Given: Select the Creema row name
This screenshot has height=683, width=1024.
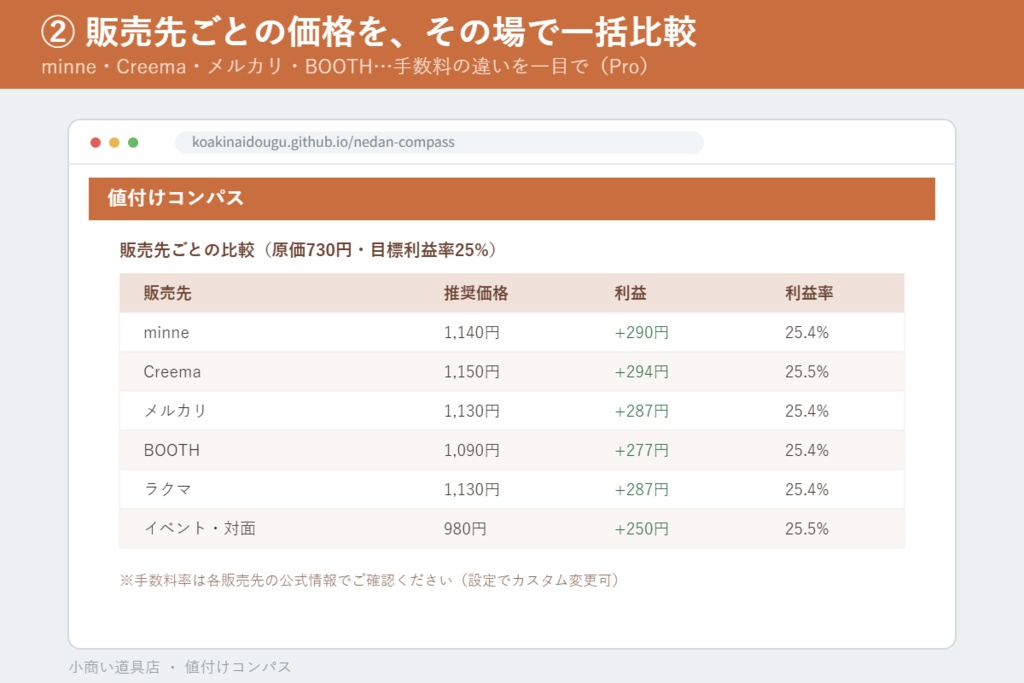Looking at the screenshot, I should (172, 372).
